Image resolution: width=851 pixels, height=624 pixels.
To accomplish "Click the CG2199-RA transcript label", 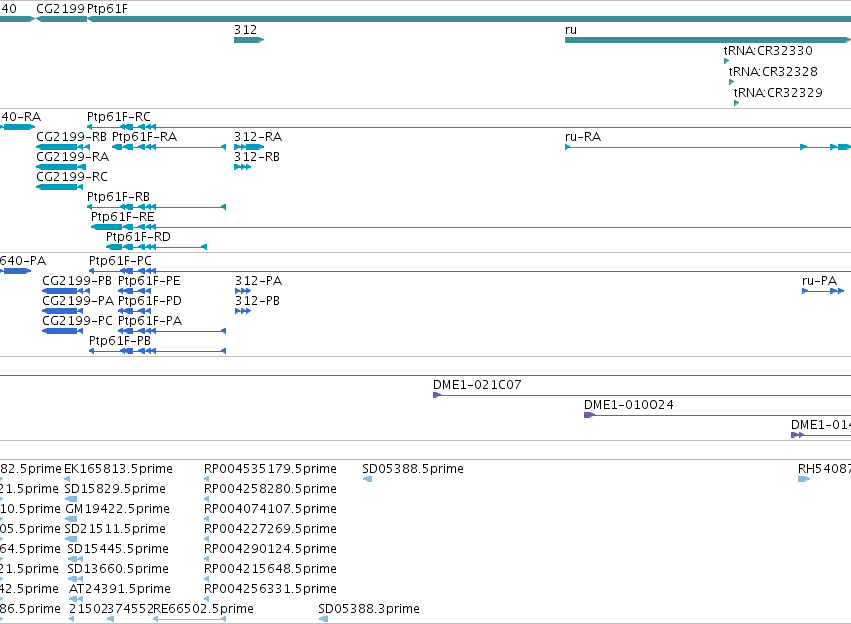I will [x=72, y=157].
